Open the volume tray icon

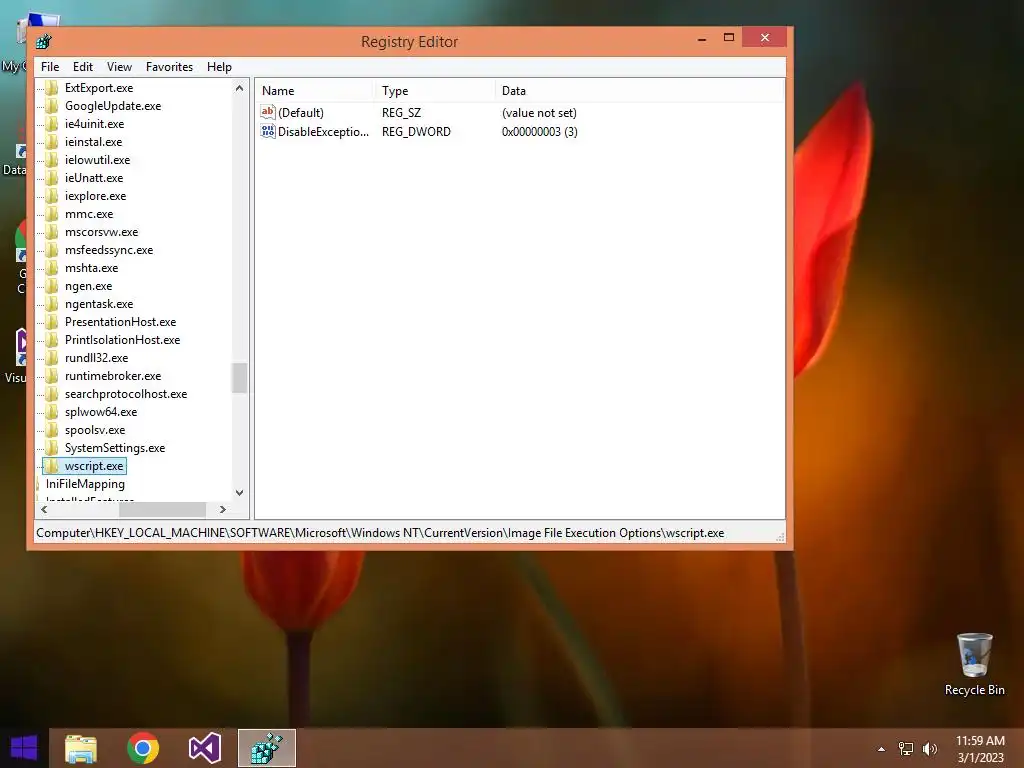coord(930,749)
